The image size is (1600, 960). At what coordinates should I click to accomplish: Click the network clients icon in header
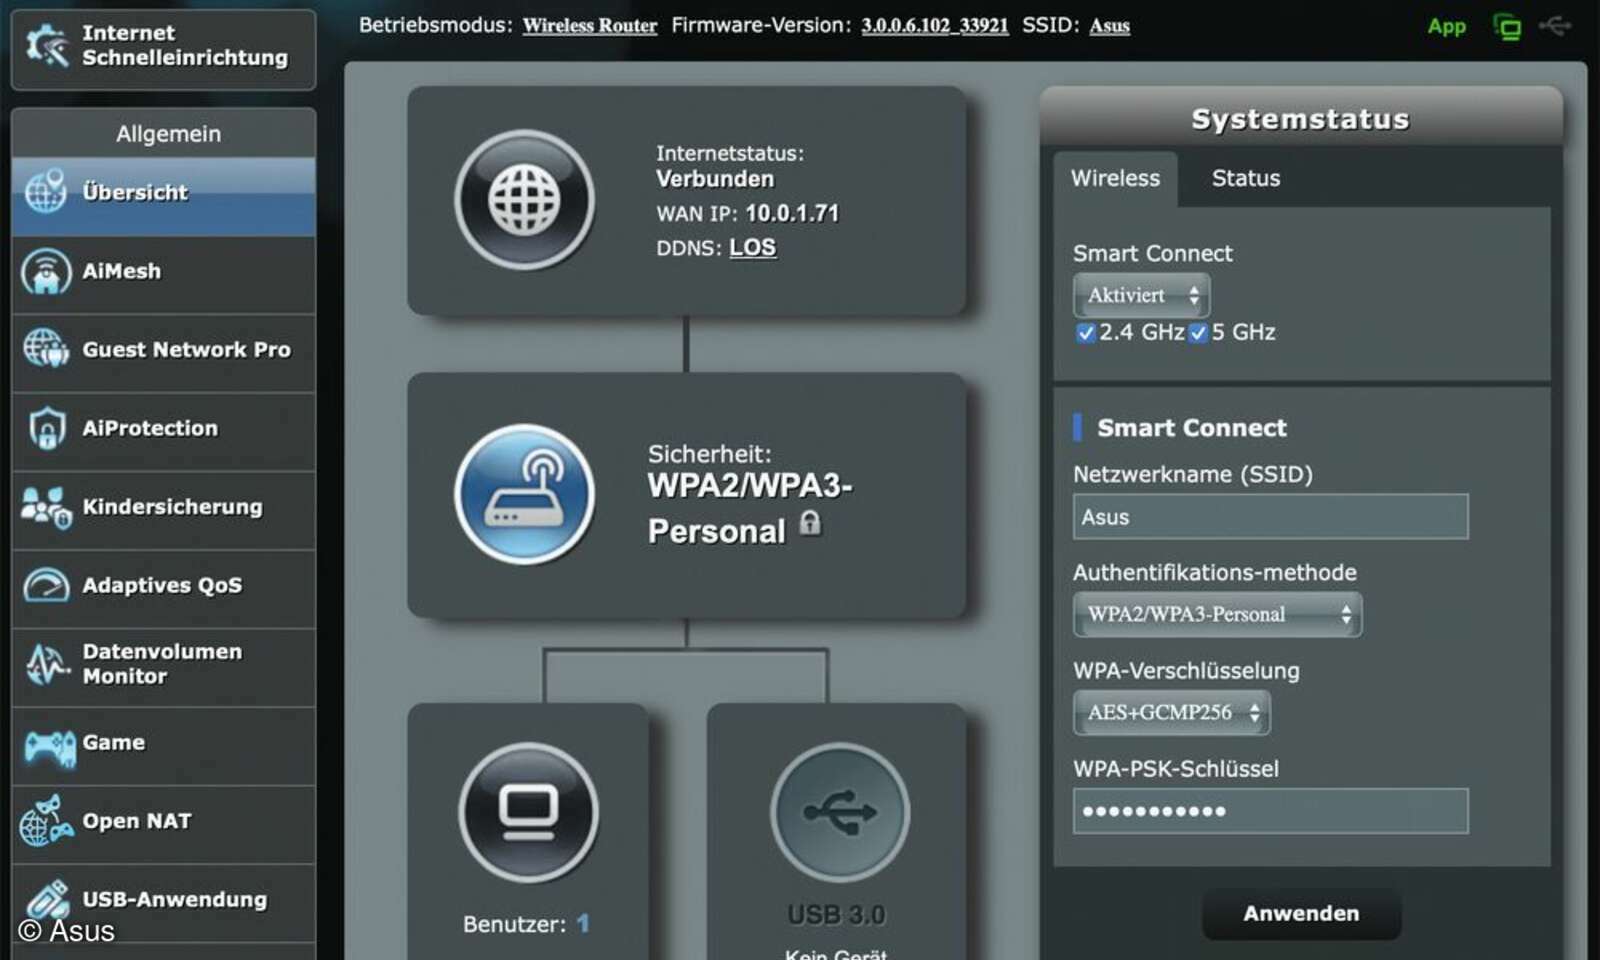pos(1506,27)
